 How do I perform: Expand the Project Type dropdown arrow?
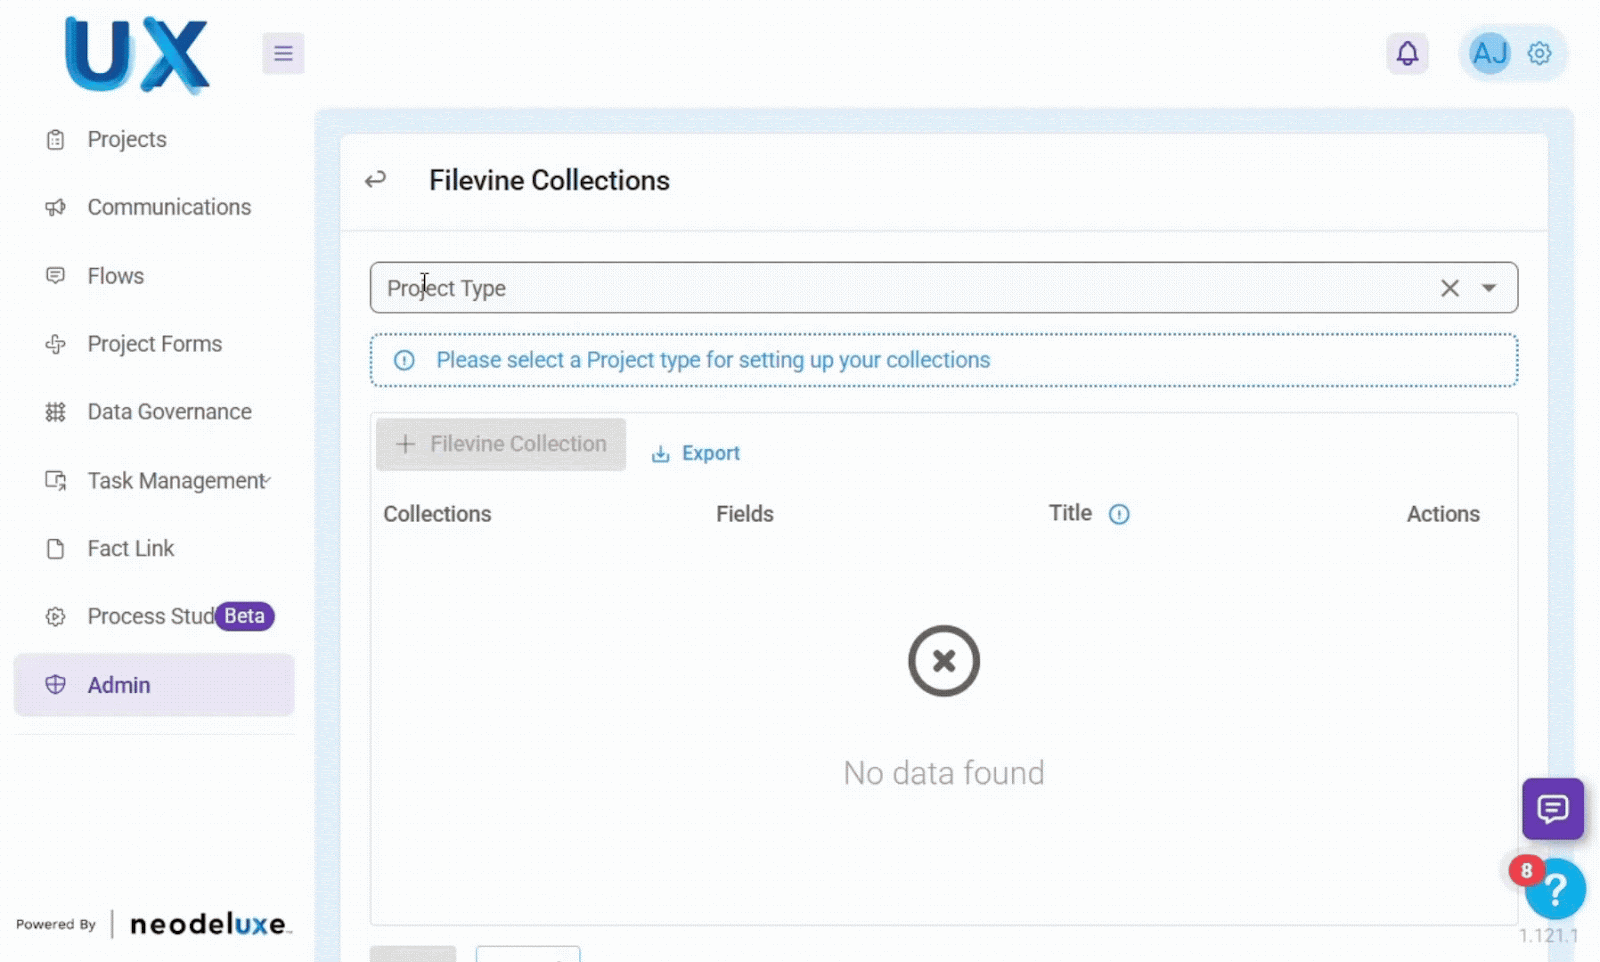tap(1489, 288)
